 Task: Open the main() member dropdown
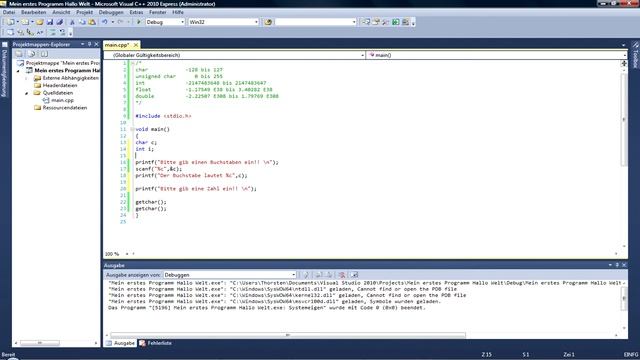coord(625,55)
